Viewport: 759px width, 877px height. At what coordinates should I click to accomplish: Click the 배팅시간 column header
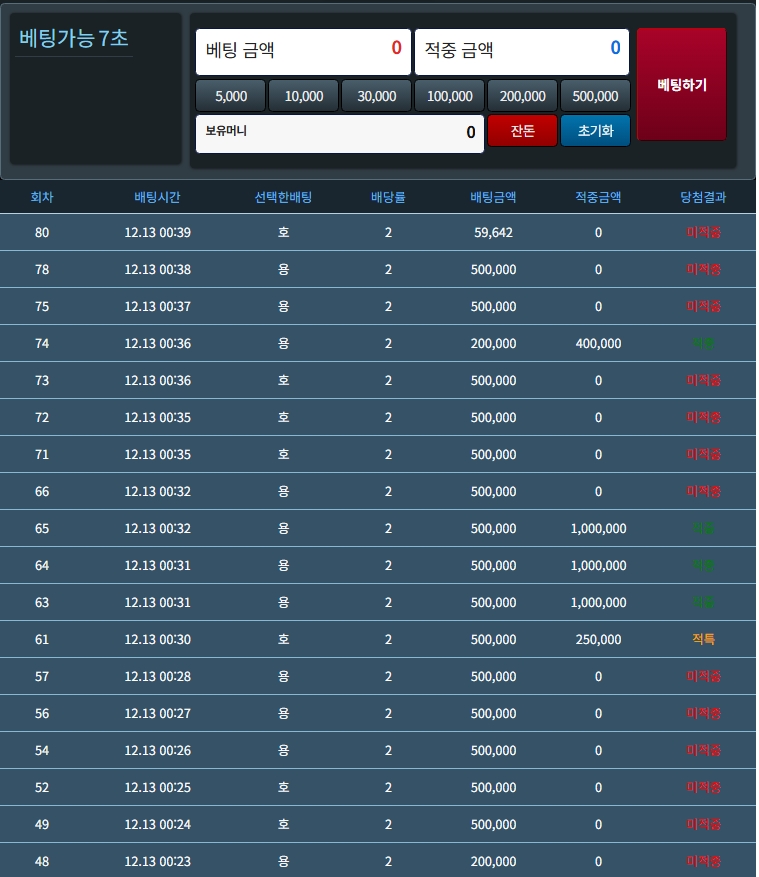point(157,198)
